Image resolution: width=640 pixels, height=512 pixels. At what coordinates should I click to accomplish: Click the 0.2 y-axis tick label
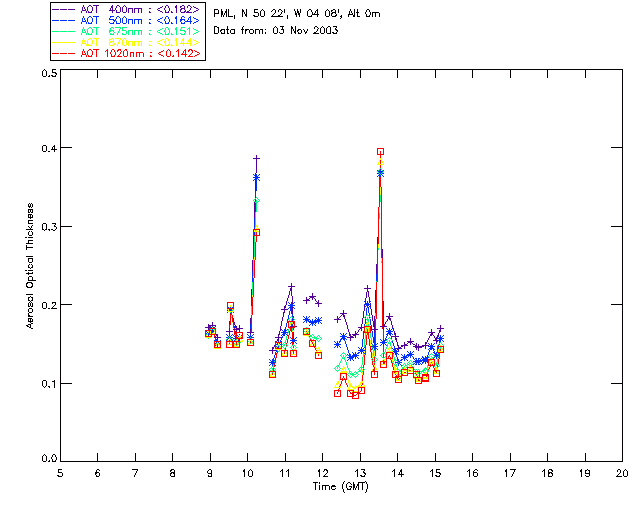[x=49, y=305]
